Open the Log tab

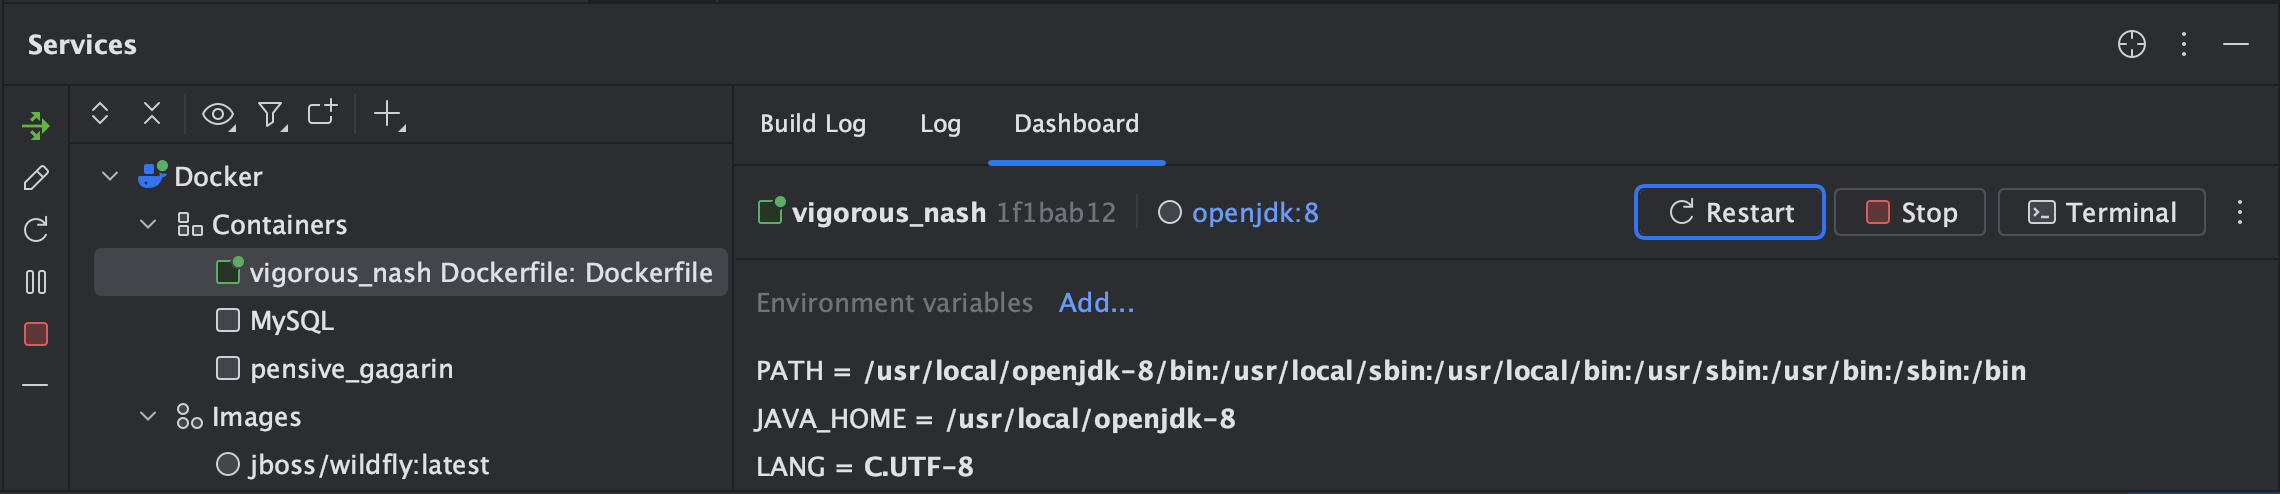click(x=940, y=124)
